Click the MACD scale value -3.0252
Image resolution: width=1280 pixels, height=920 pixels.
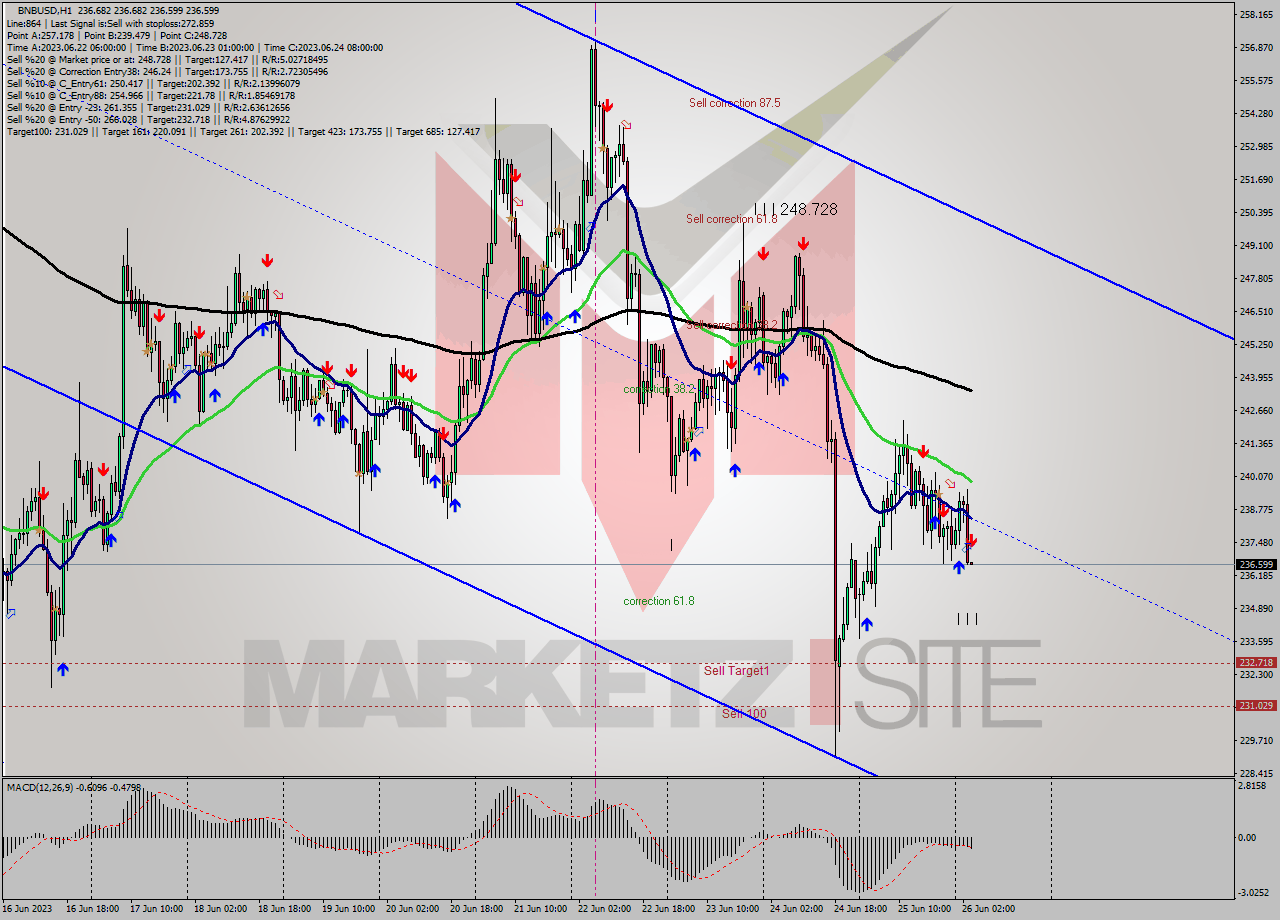click(1254, 892)
